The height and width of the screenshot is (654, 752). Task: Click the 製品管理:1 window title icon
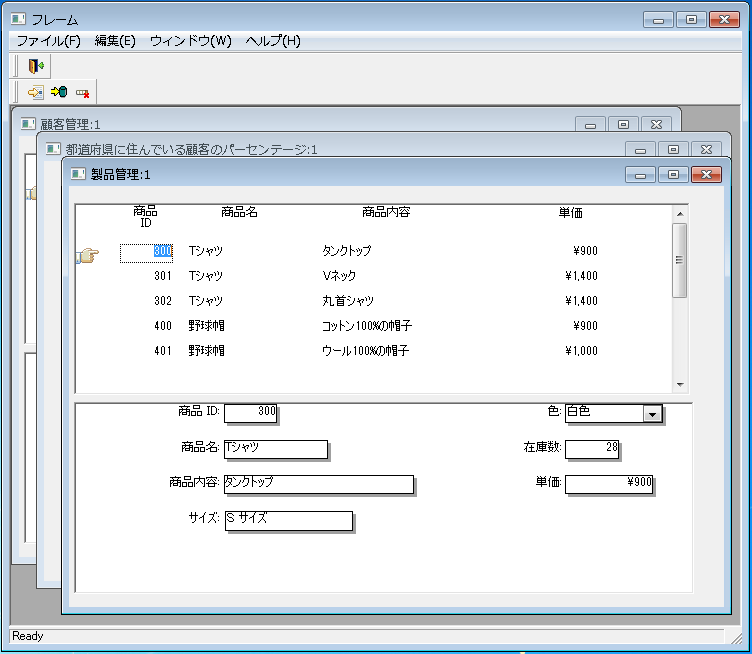click(78, 174)
